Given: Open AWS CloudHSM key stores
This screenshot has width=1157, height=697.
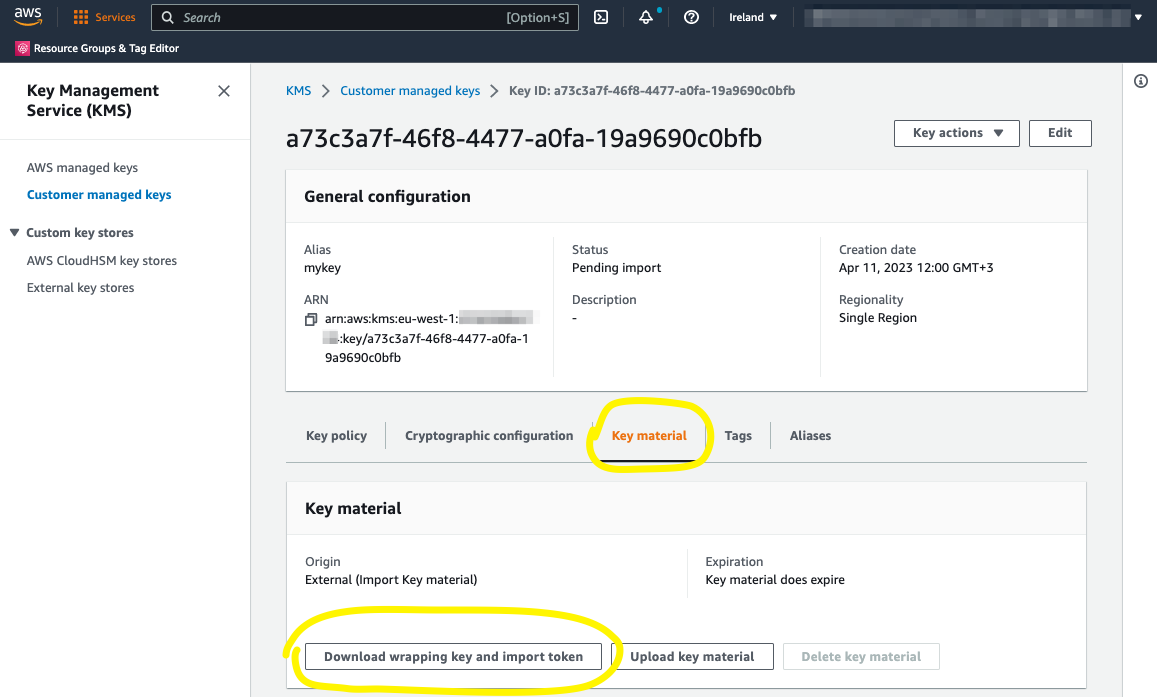Looking at the screenshot, I should coord(102,260).
